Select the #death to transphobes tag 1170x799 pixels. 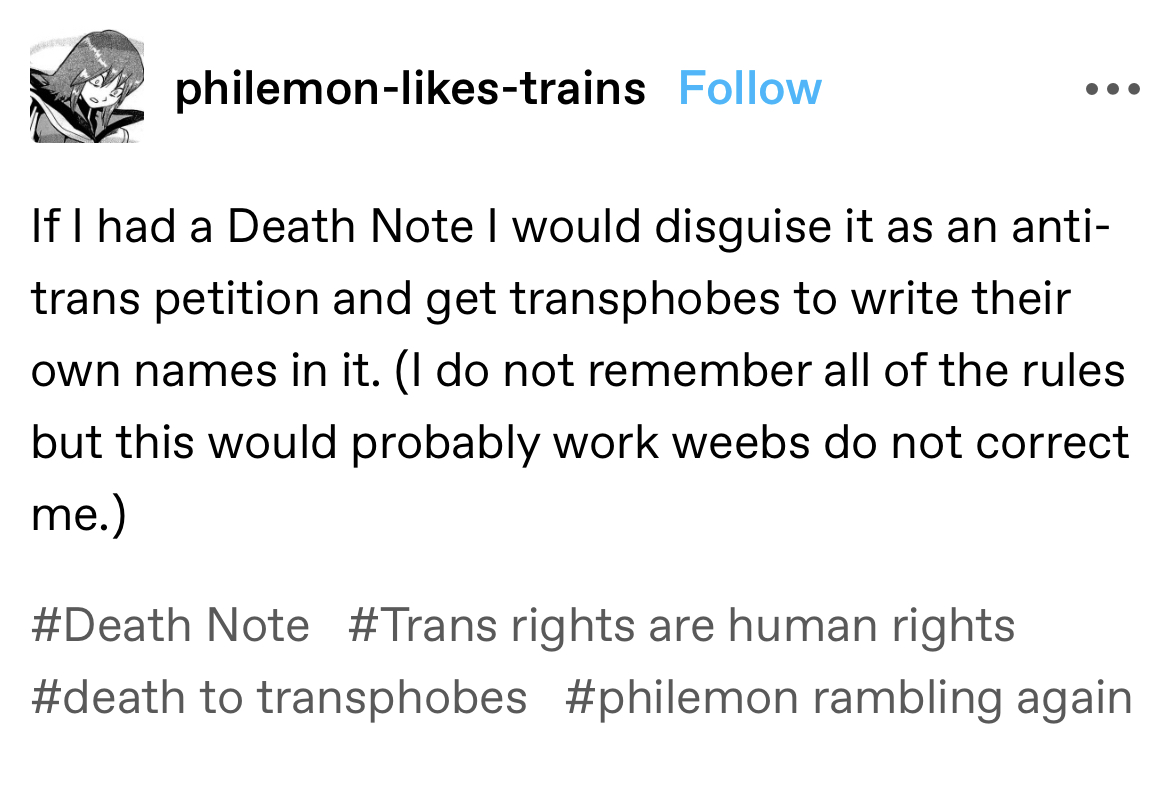pos(279,697)
